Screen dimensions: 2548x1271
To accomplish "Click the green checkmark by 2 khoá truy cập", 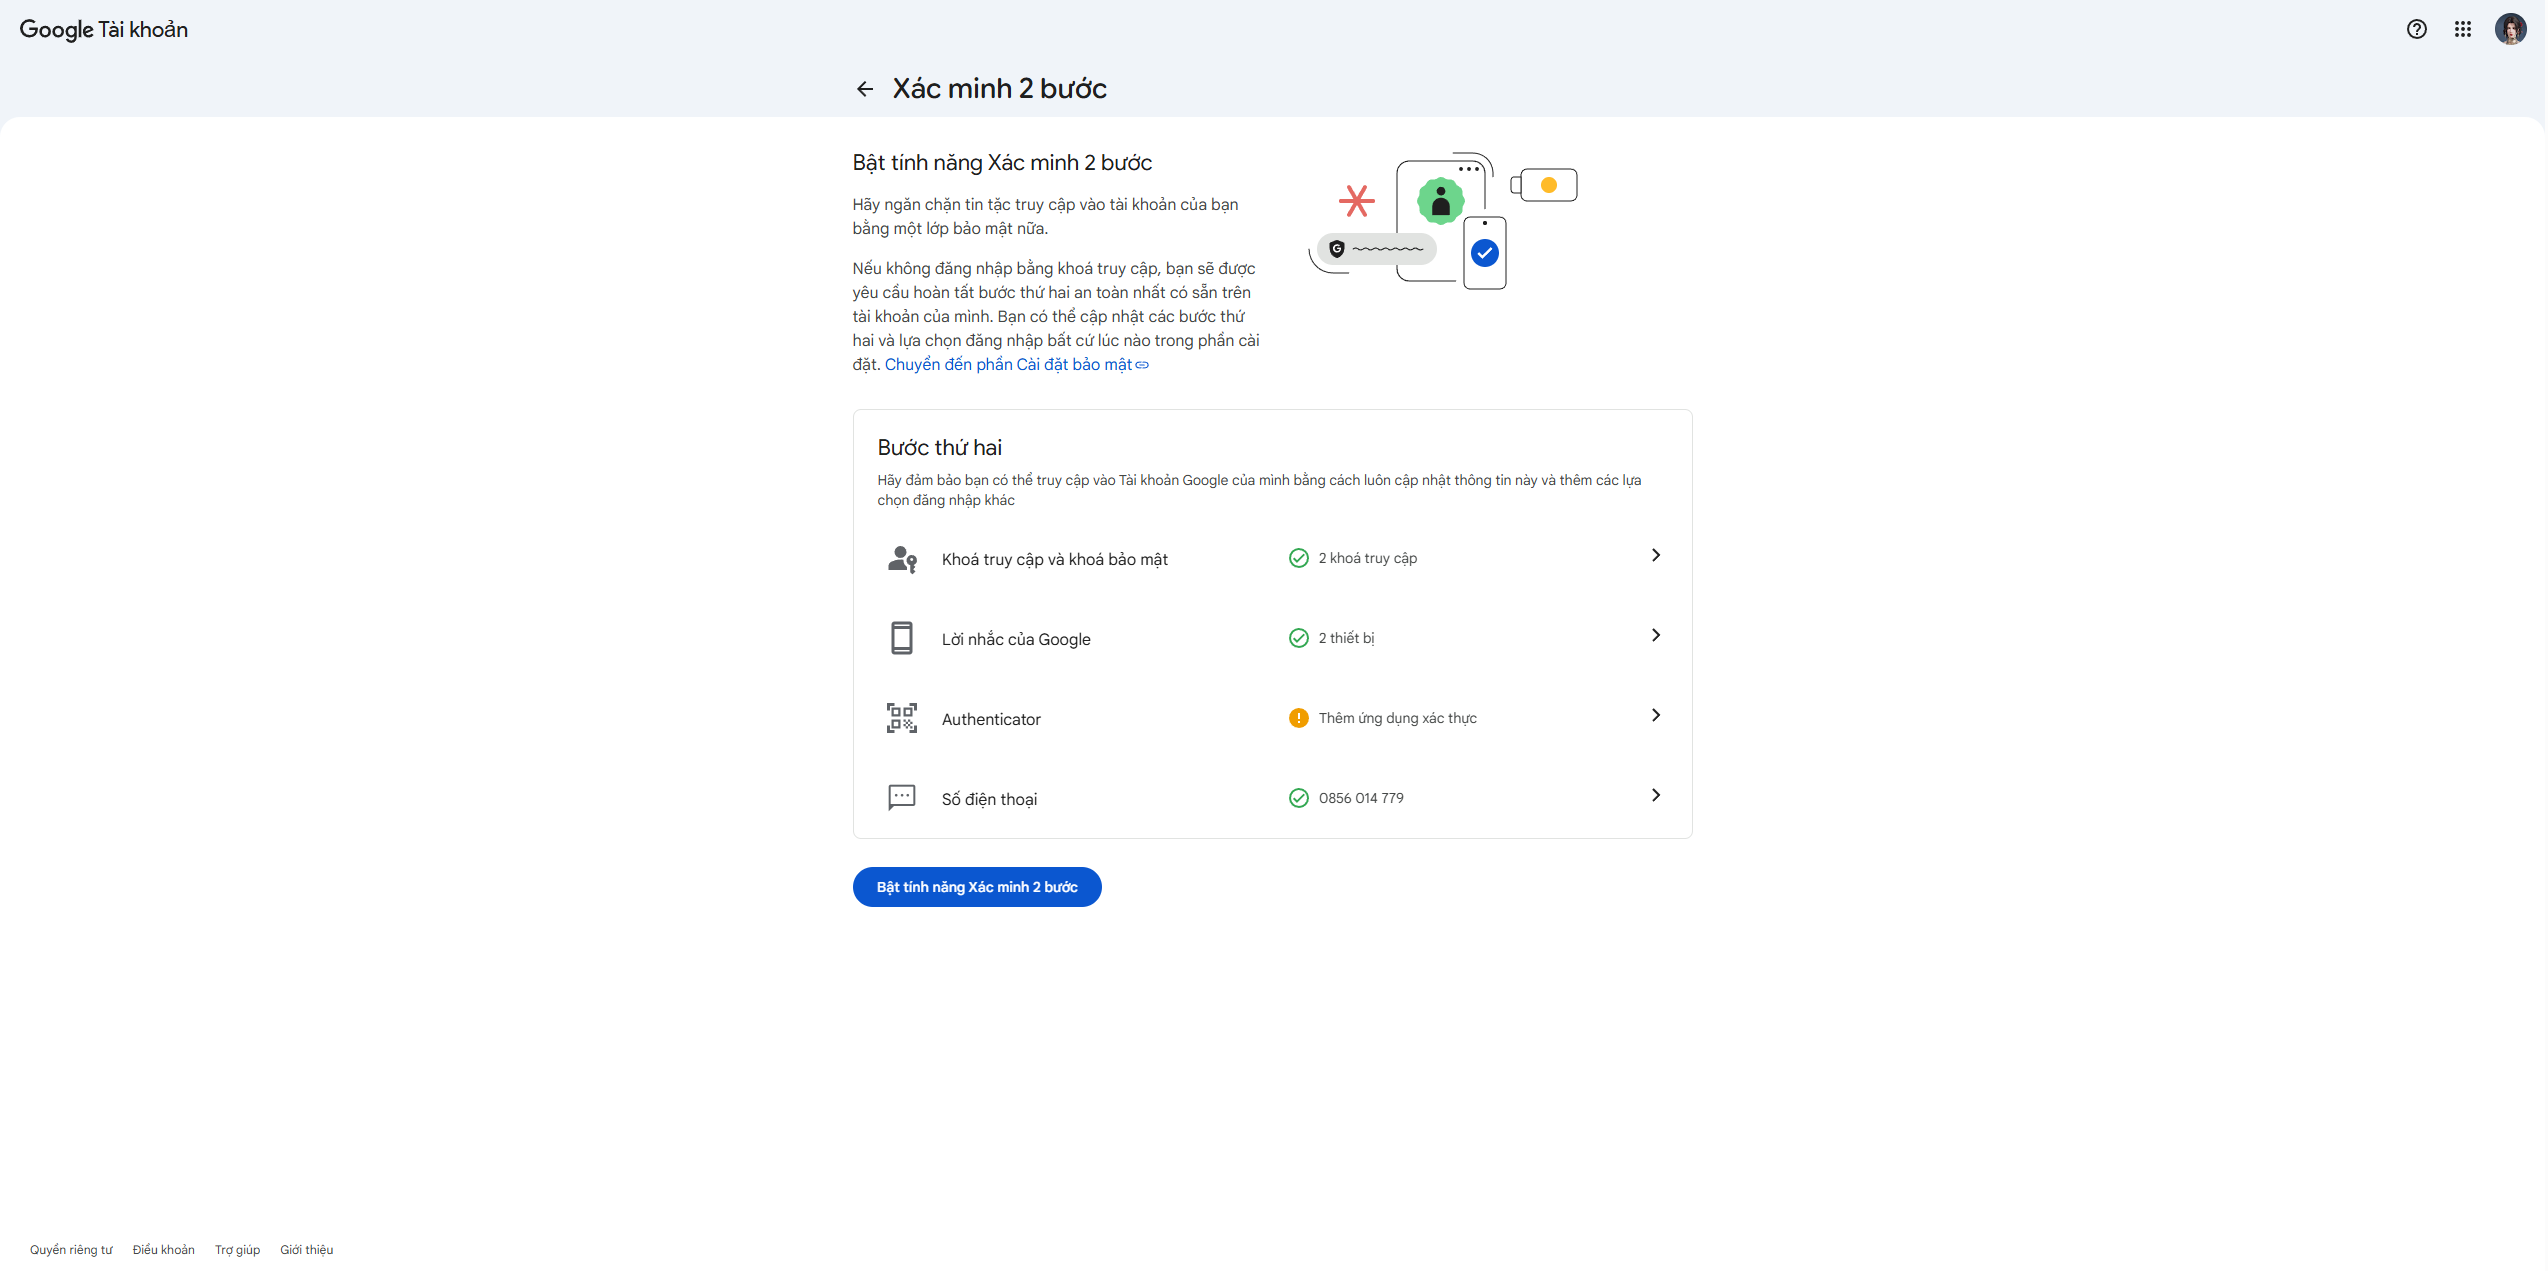I will pyautogui.click(x=1298, y=558).
